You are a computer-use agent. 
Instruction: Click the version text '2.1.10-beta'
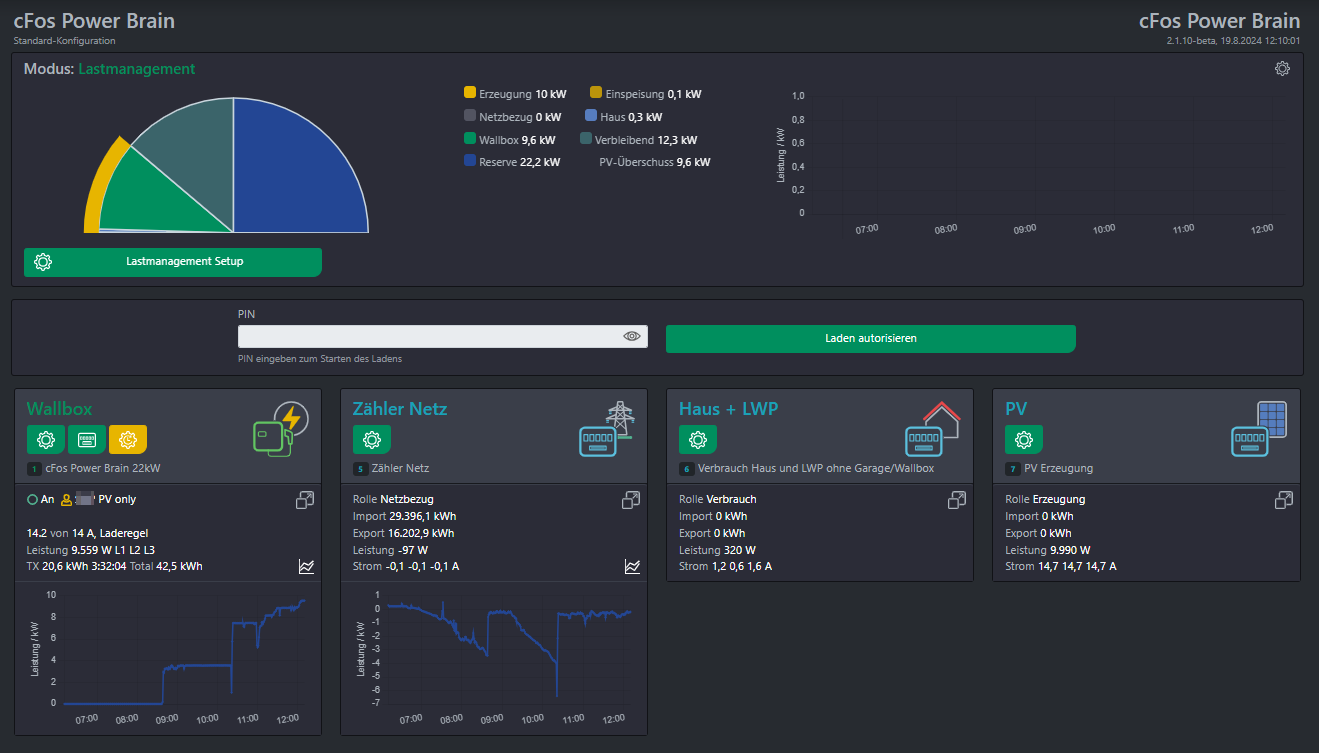pyautogui.click(x=1192, y=41)
